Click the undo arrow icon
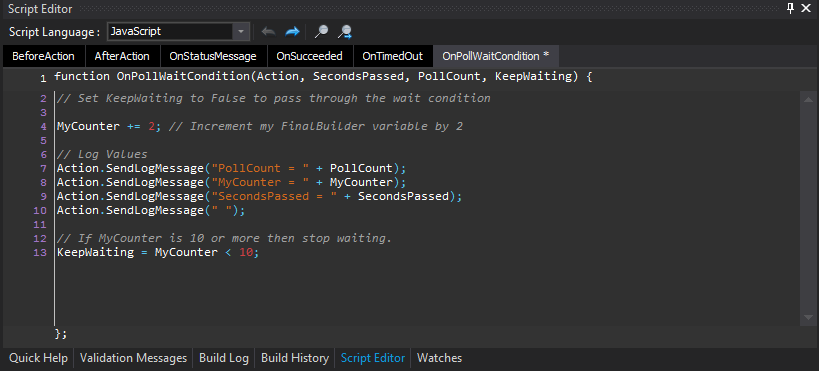The height and width of the screenshot is (371, 819). coord(268,32)
